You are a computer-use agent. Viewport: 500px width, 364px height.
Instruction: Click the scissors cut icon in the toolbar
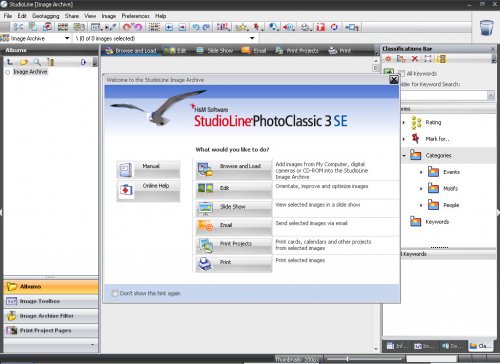click(x=18, y=27)
